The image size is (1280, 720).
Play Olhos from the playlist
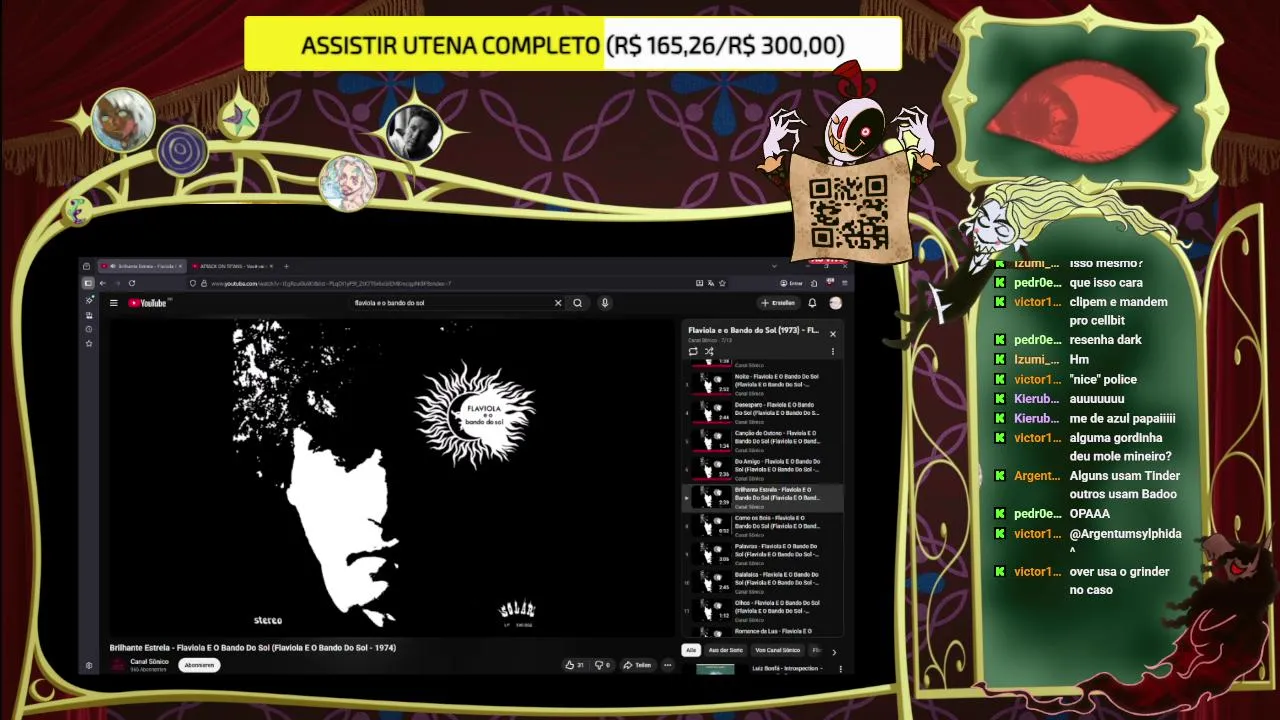click(763, 609)
